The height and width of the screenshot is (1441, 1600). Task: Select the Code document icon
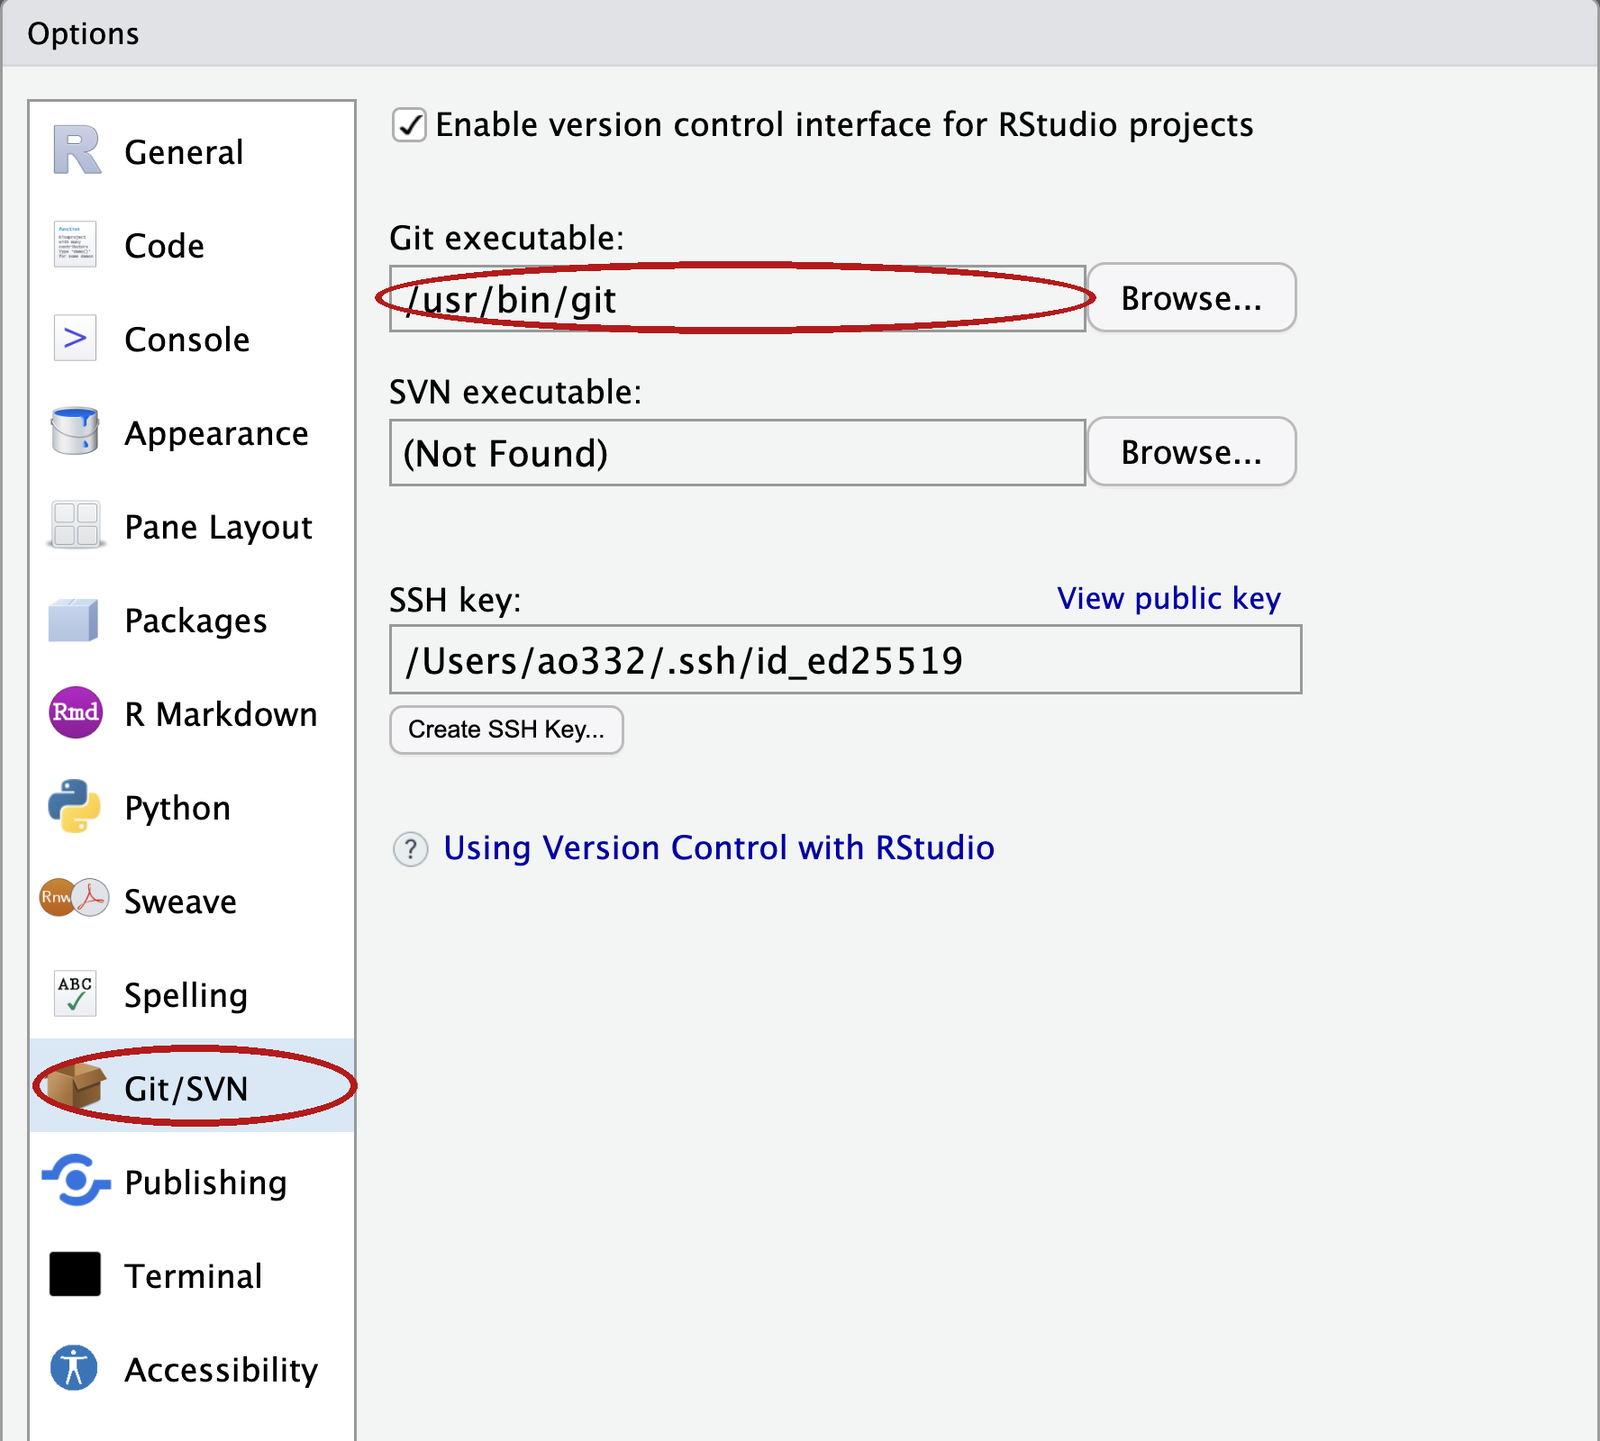[75, 245]
